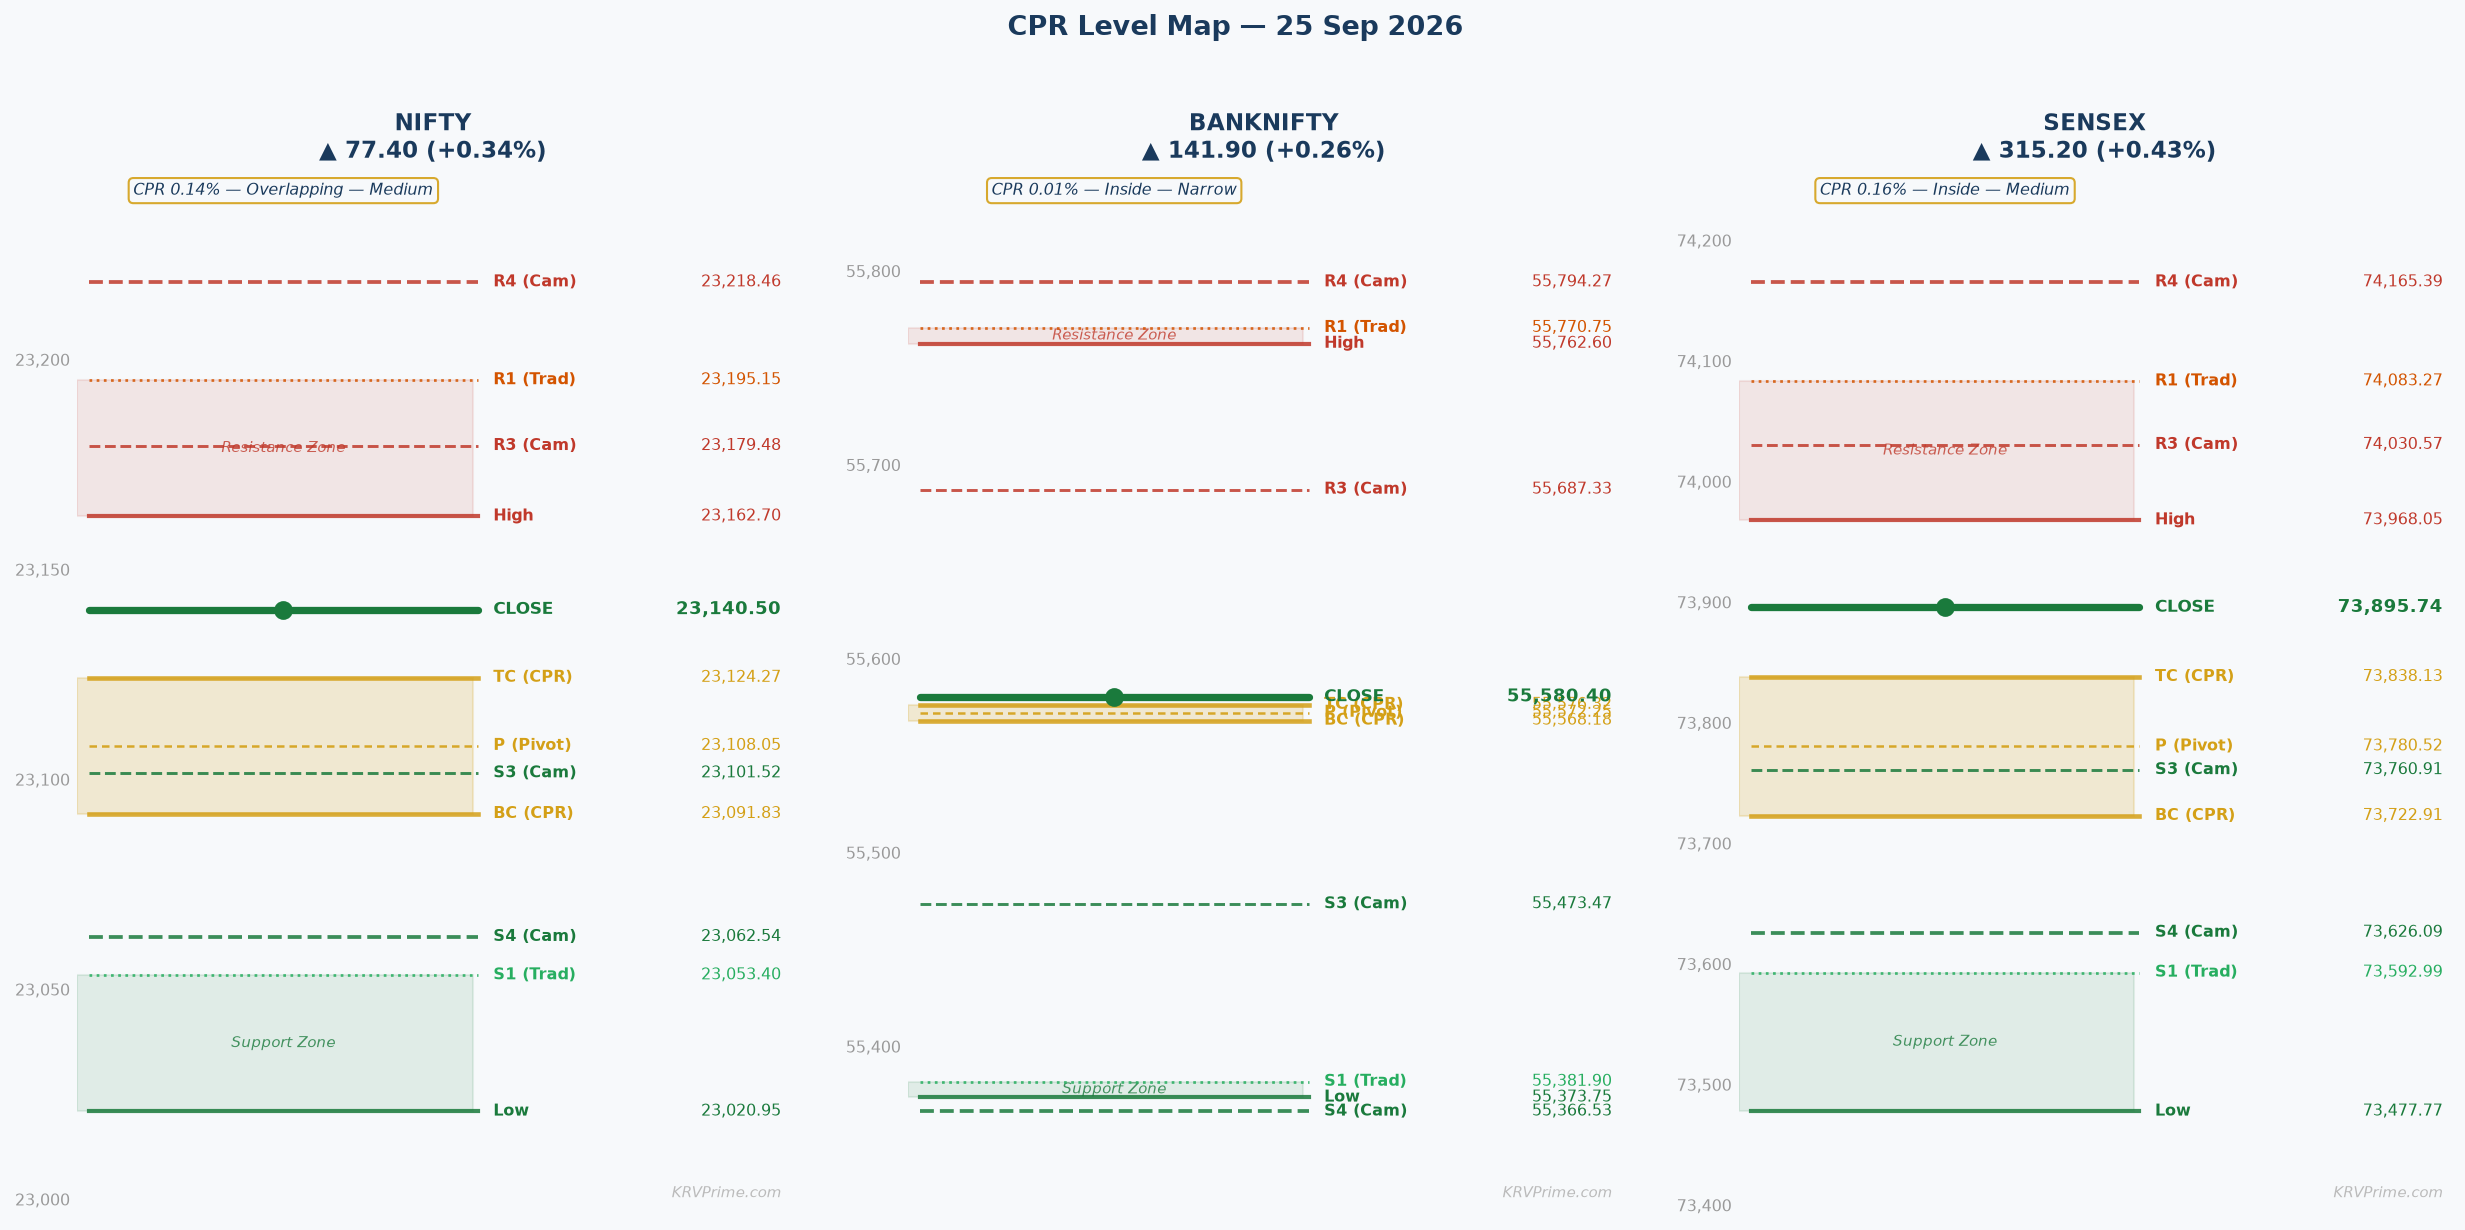Click the NIFTY close marker dot
Image resolution: width=2465 pixels, height=1230 pixels.
coord(283,610)
